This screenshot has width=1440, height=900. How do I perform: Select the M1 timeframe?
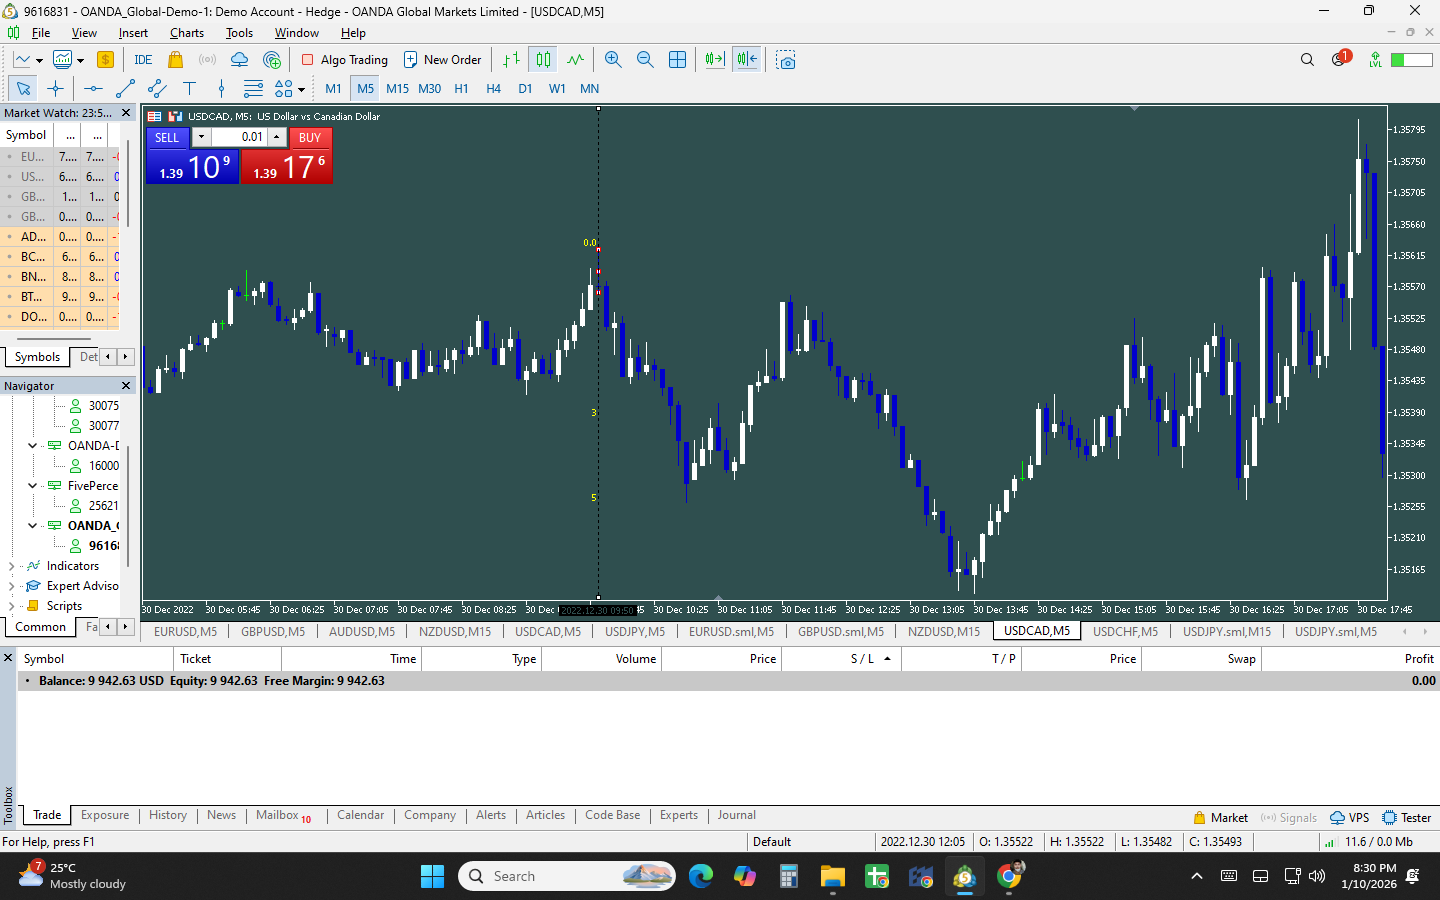pyautogui.click(x=333, y=89)
